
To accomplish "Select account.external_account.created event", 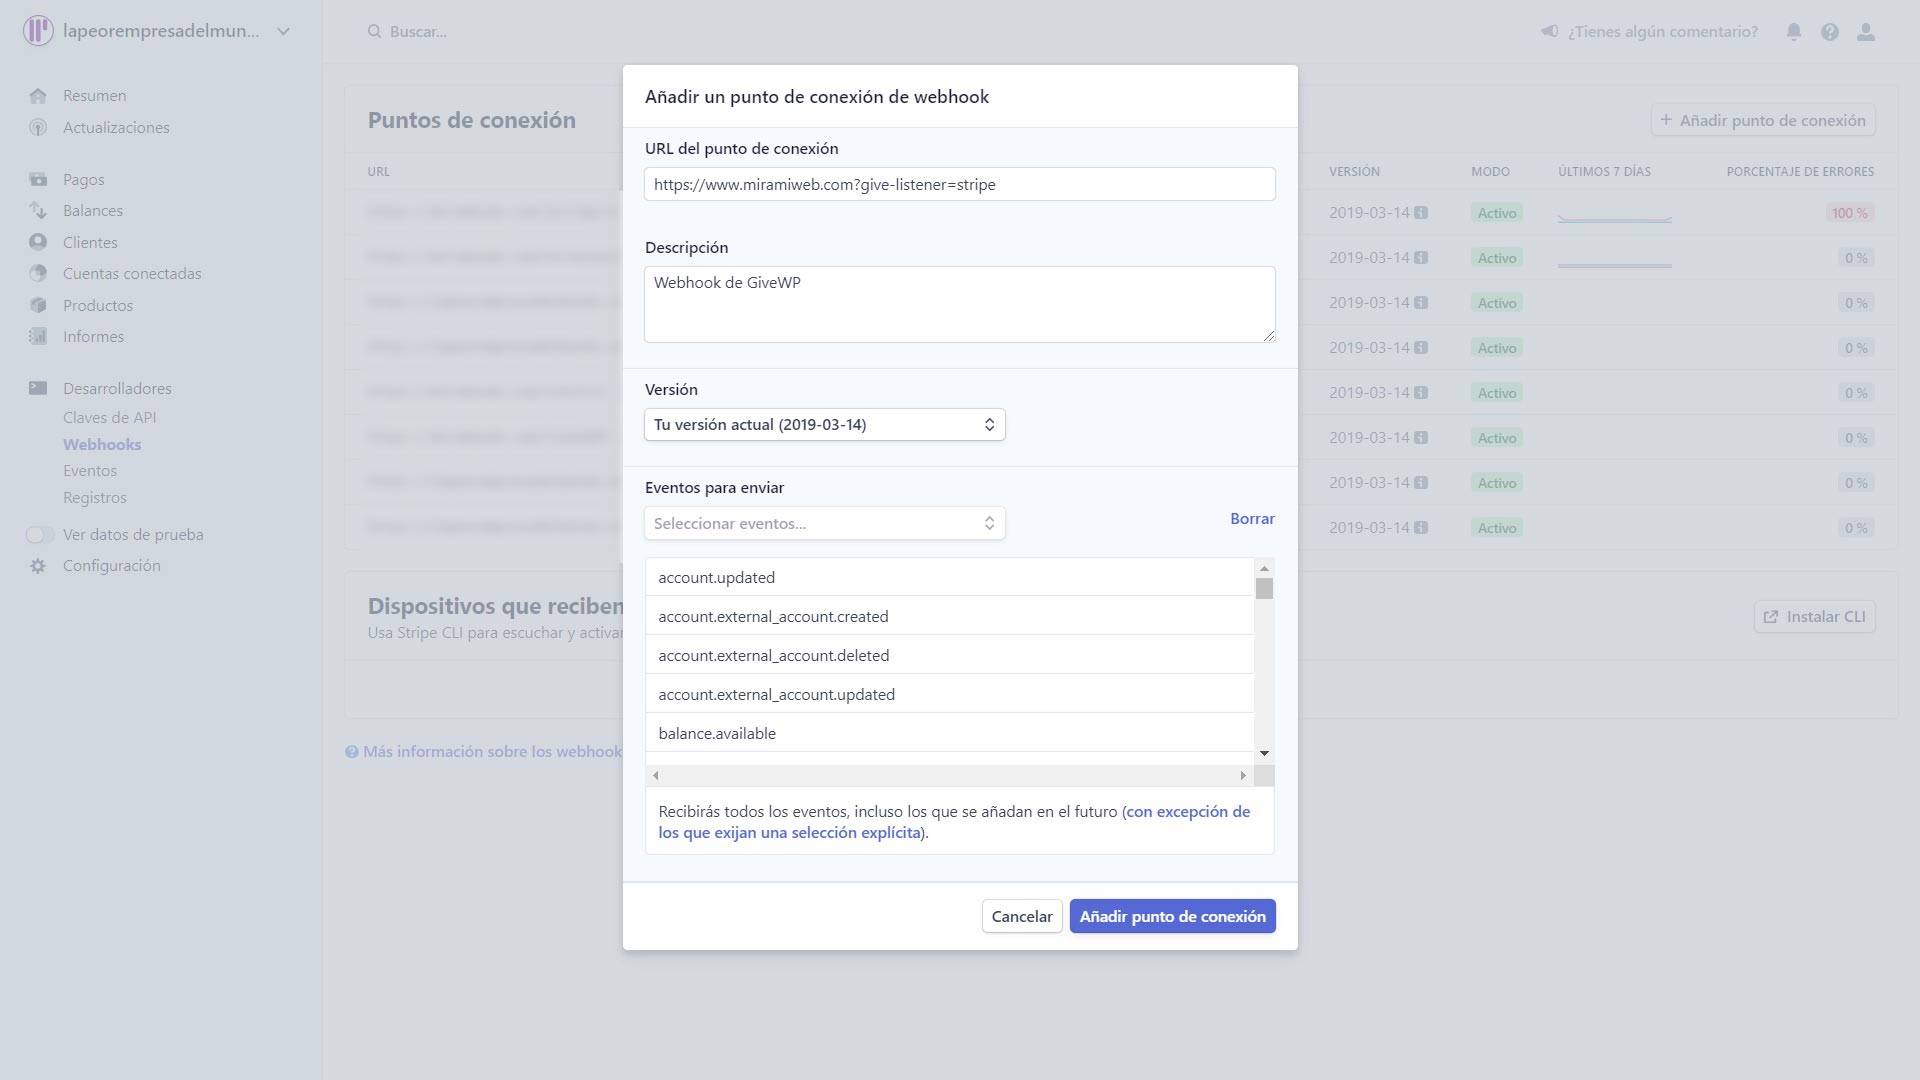I will [x=949, y=617].
